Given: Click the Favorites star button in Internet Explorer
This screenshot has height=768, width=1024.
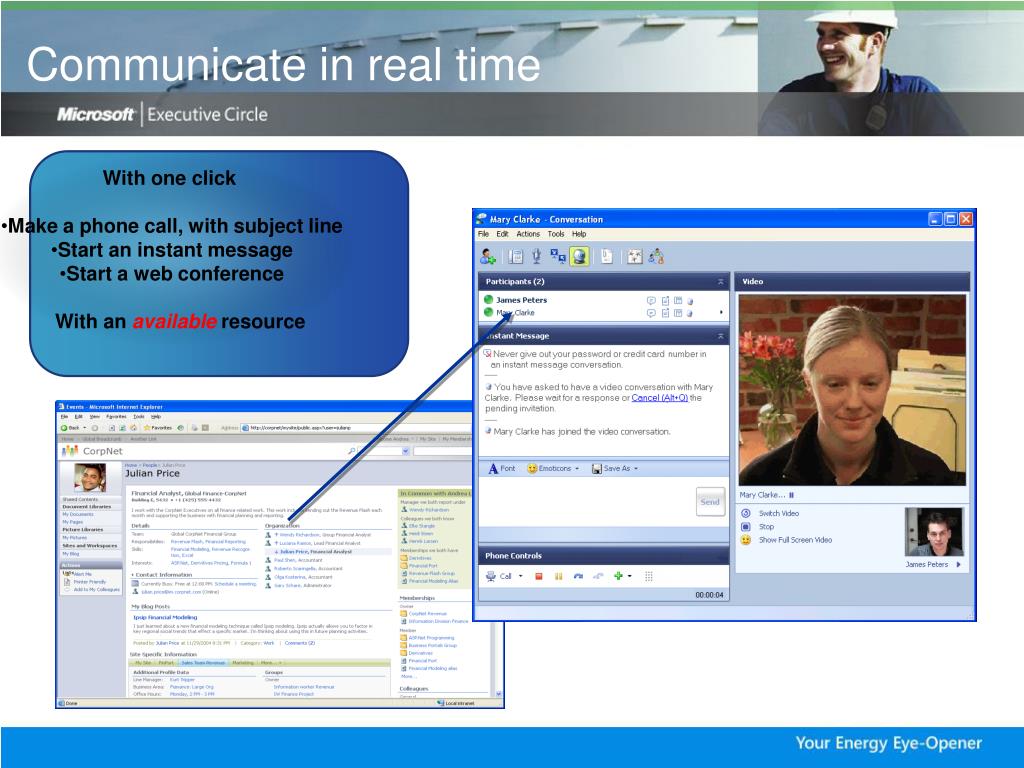Looking at the screenshot, I should pyautogui.click(x=157, y=428).
